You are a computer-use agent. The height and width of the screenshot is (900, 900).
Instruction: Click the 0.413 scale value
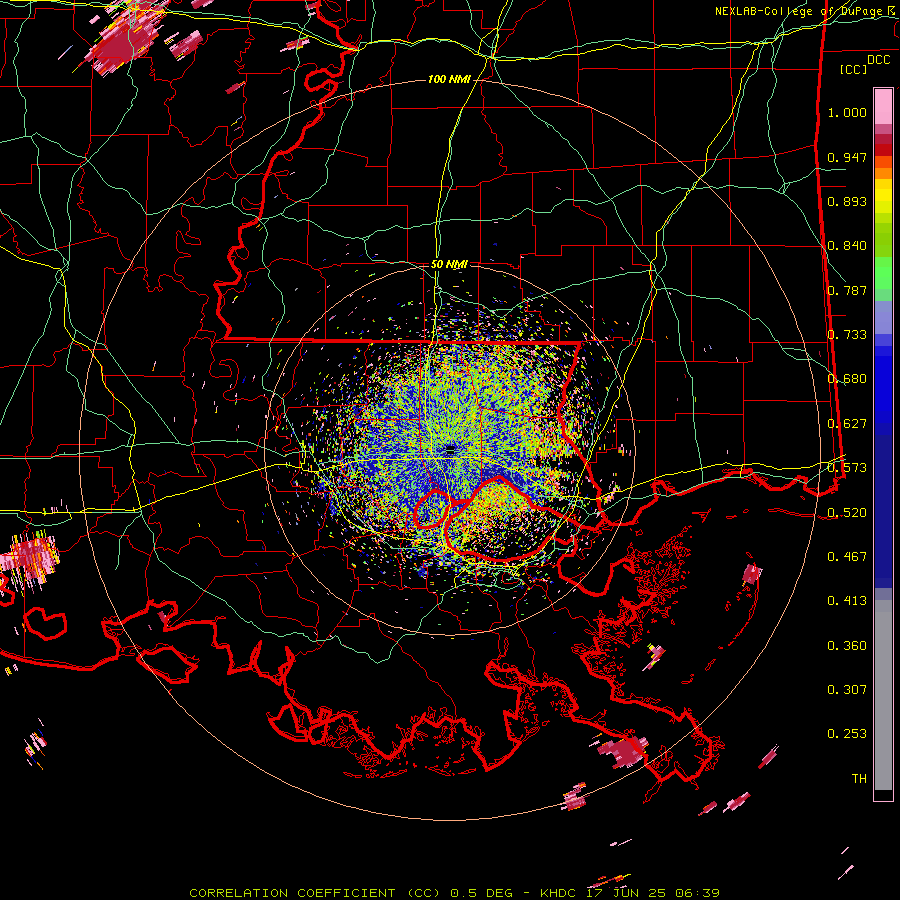tap(847, 601)
